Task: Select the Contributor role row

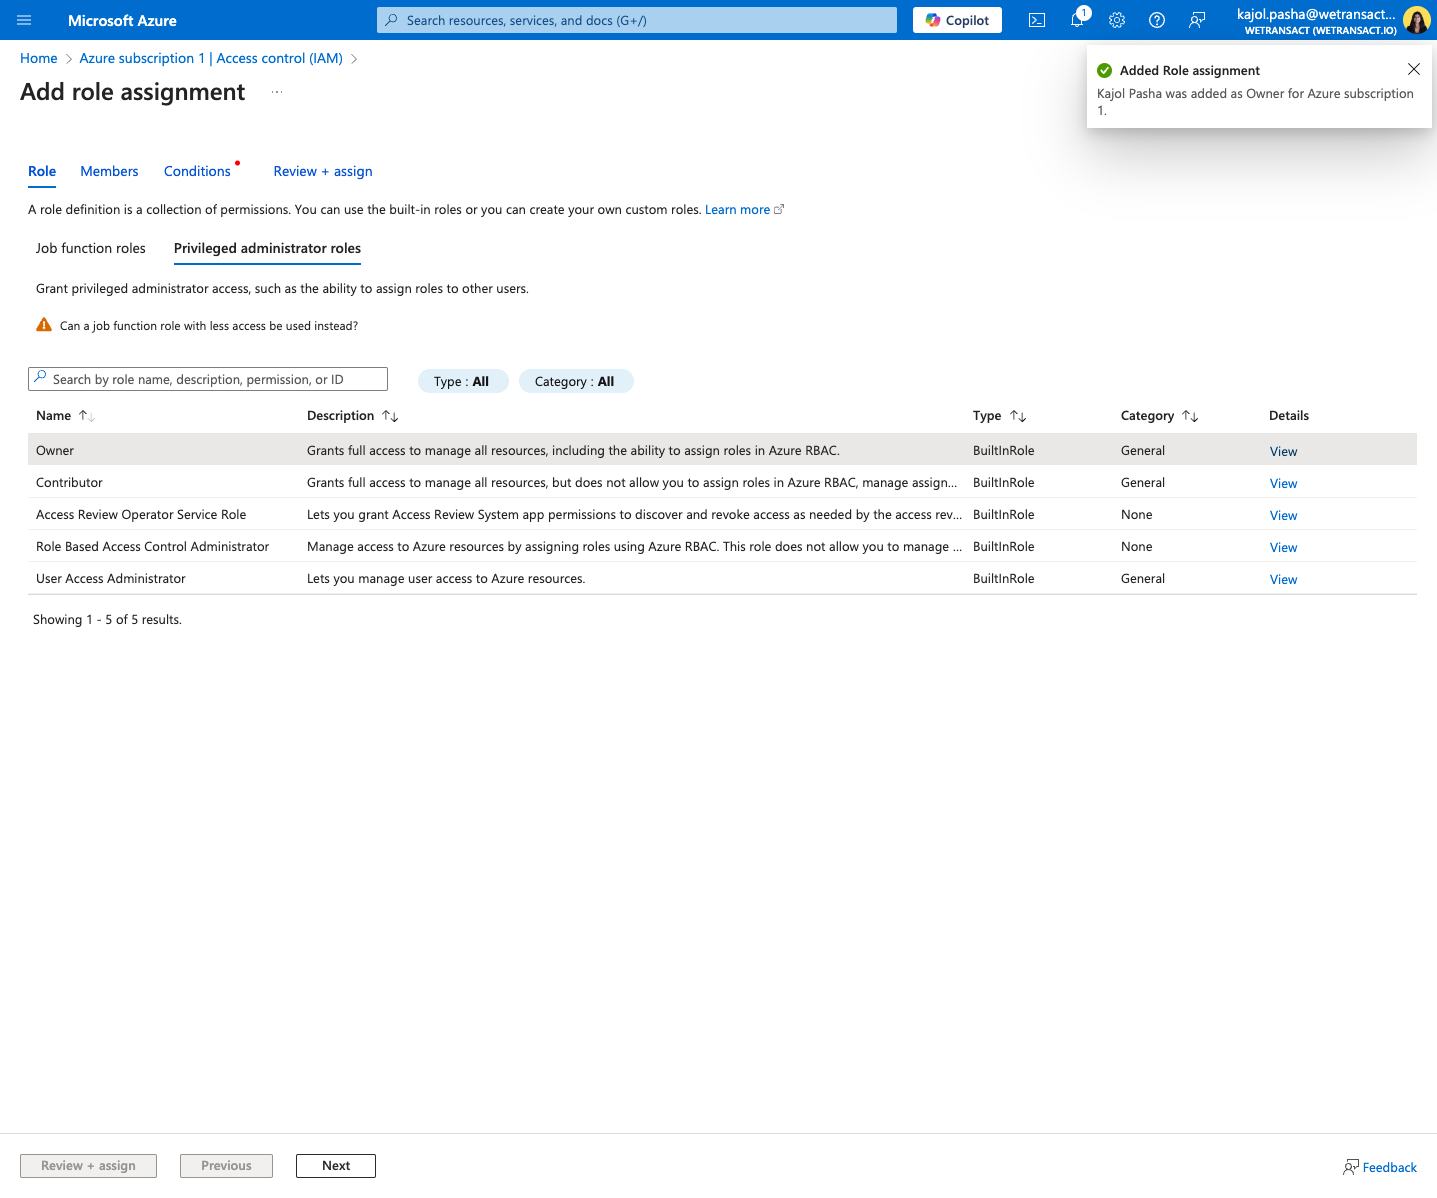Action: pos(722,482)
